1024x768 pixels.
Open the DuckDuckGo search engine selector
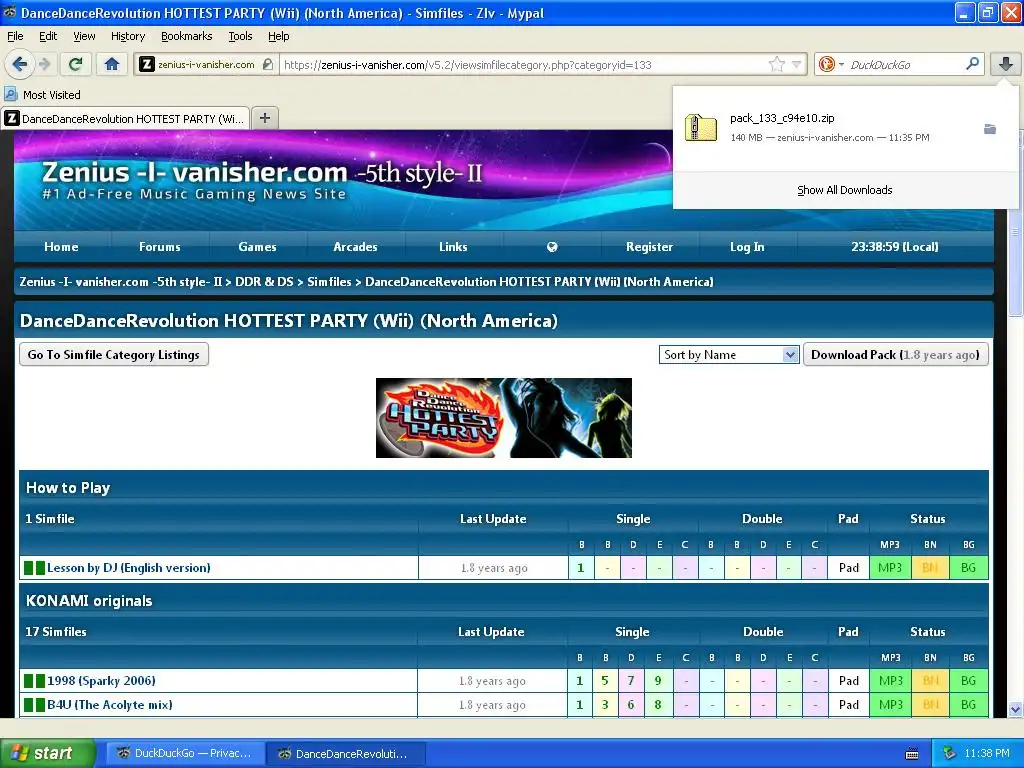(831, 64)
